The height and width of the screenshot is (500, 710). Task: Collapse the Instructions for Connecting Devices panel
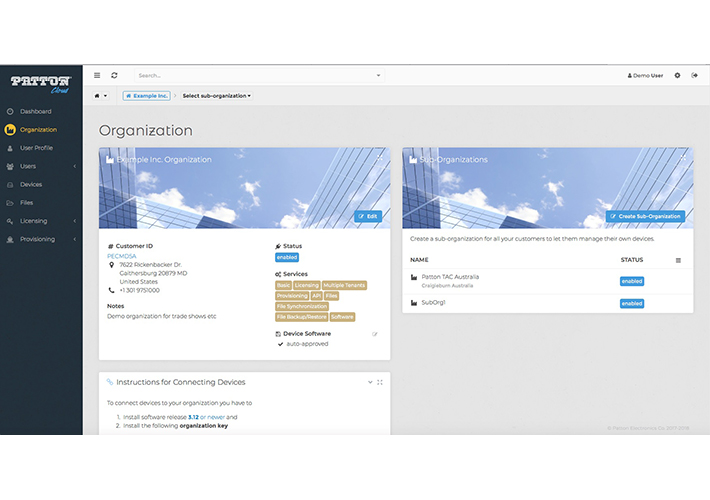click(370, 382)
